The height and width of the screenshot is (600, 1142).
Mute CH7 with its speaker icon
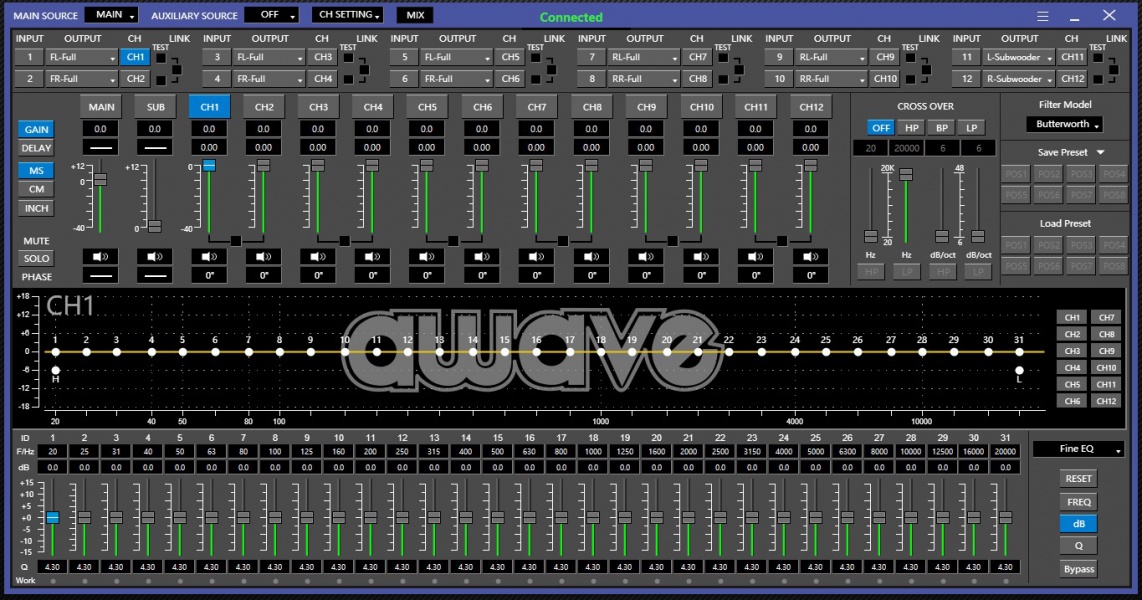[537, 256]
